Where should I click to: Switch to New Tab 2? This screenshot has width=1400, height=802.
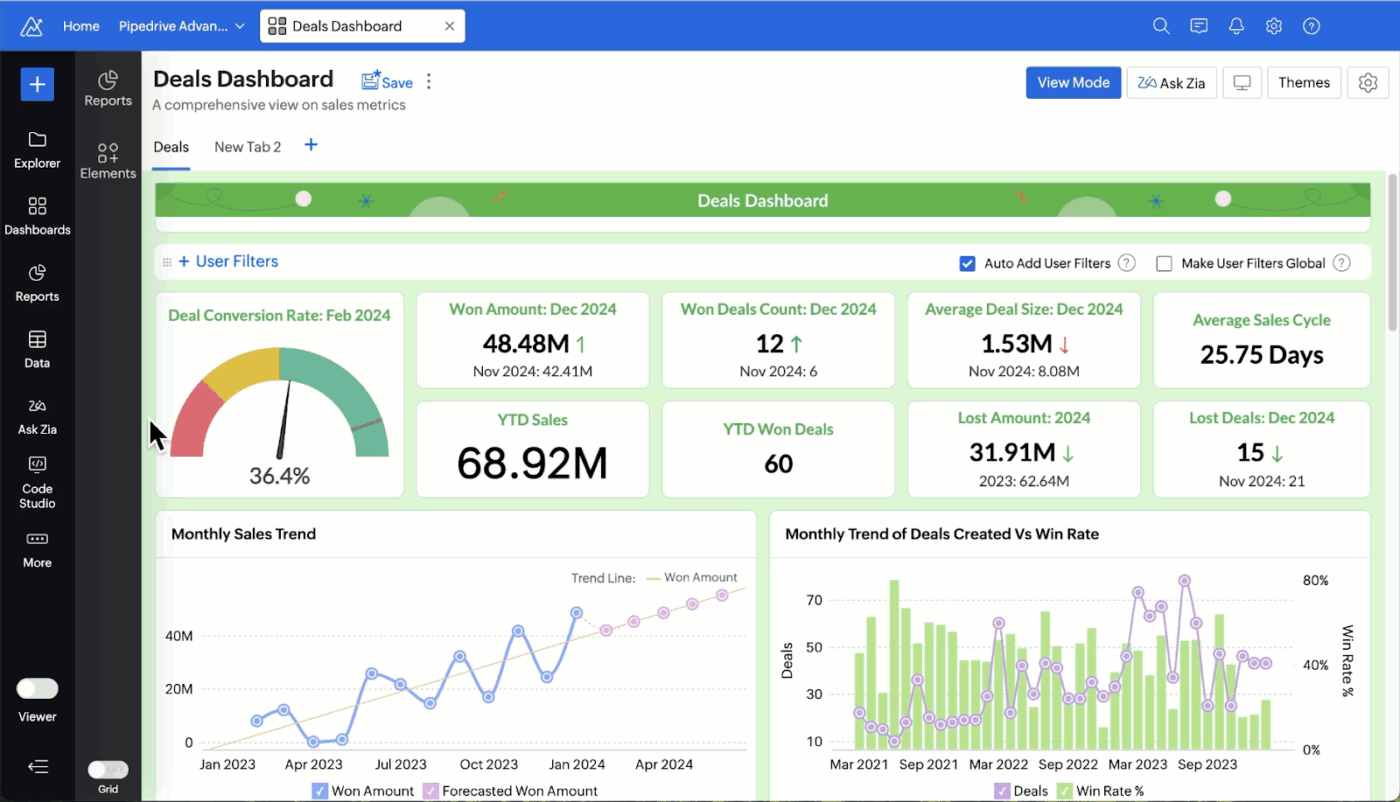click(x=247, y=147)
